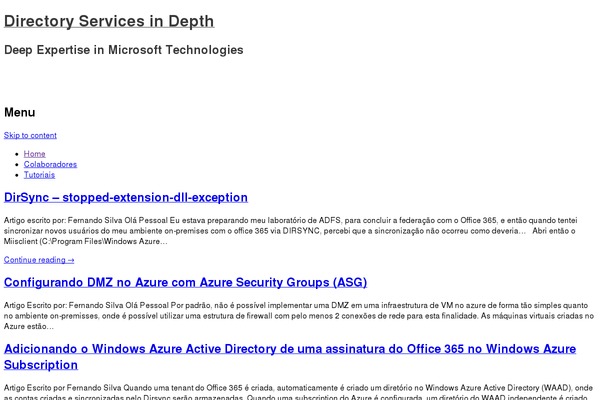
Task: Open the DirSync stopped-extension-dll-exception post
Action: (126, 197)
